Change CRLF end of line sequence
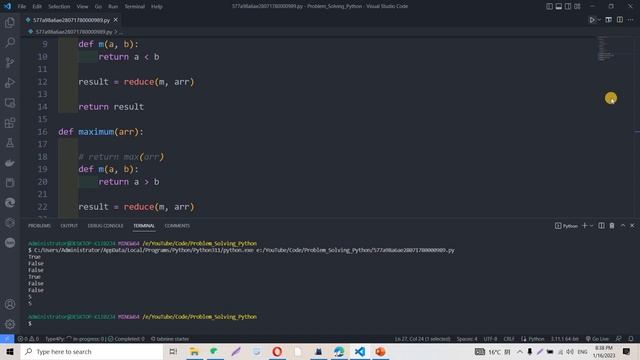 [x=509, y=339]
